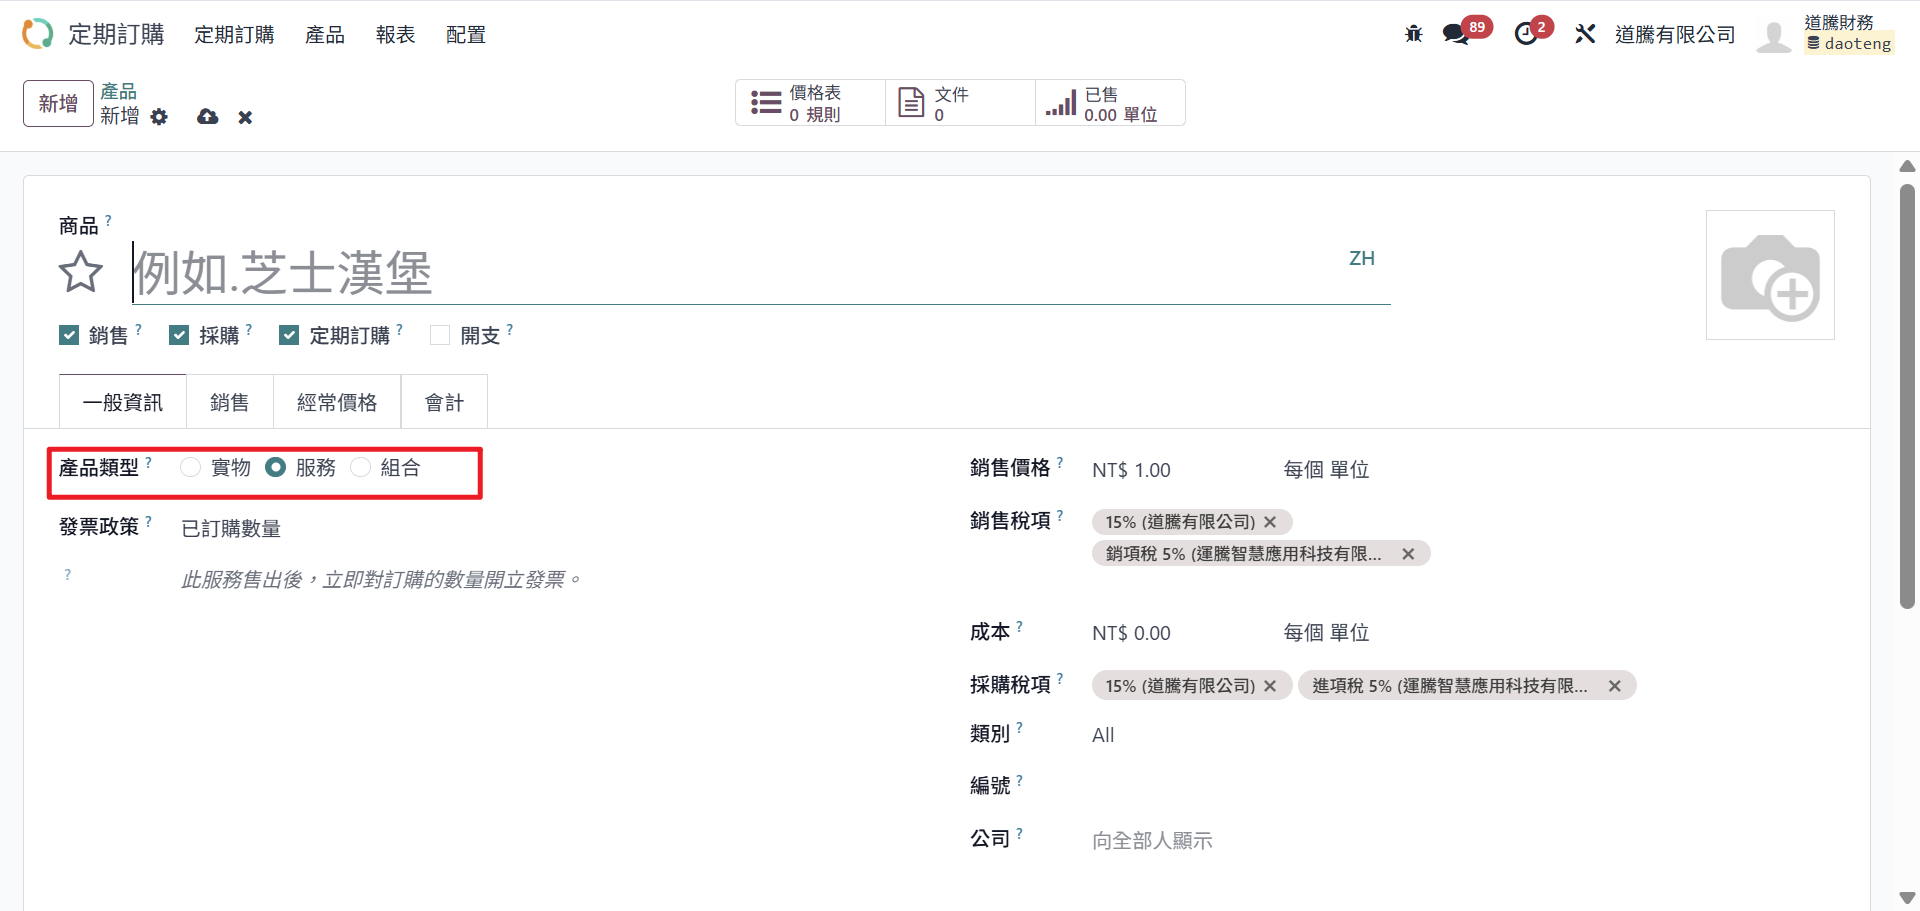Viewport: 1920px width, 911px height.
Task: Click the cloud save icon
Action: (x=208, y=117)
